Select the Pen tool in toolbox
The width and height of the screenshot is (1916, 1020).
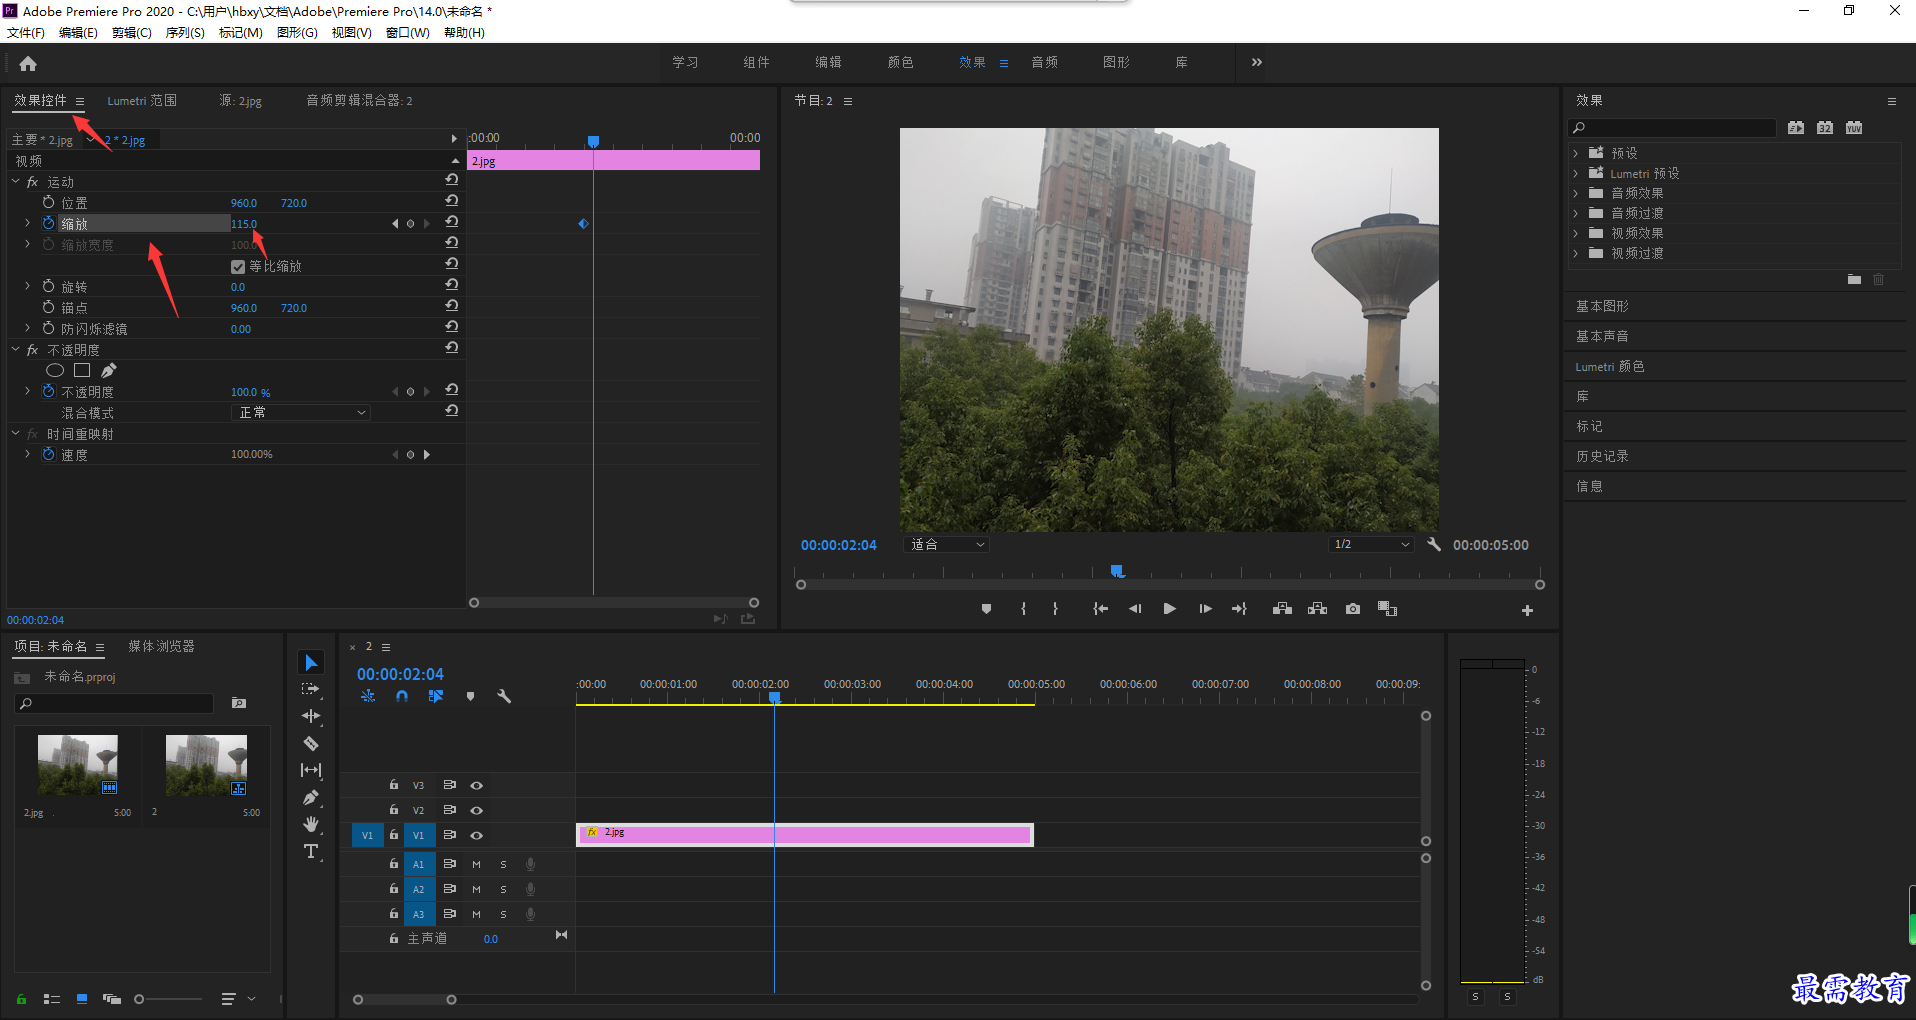[x=311, y=797]
